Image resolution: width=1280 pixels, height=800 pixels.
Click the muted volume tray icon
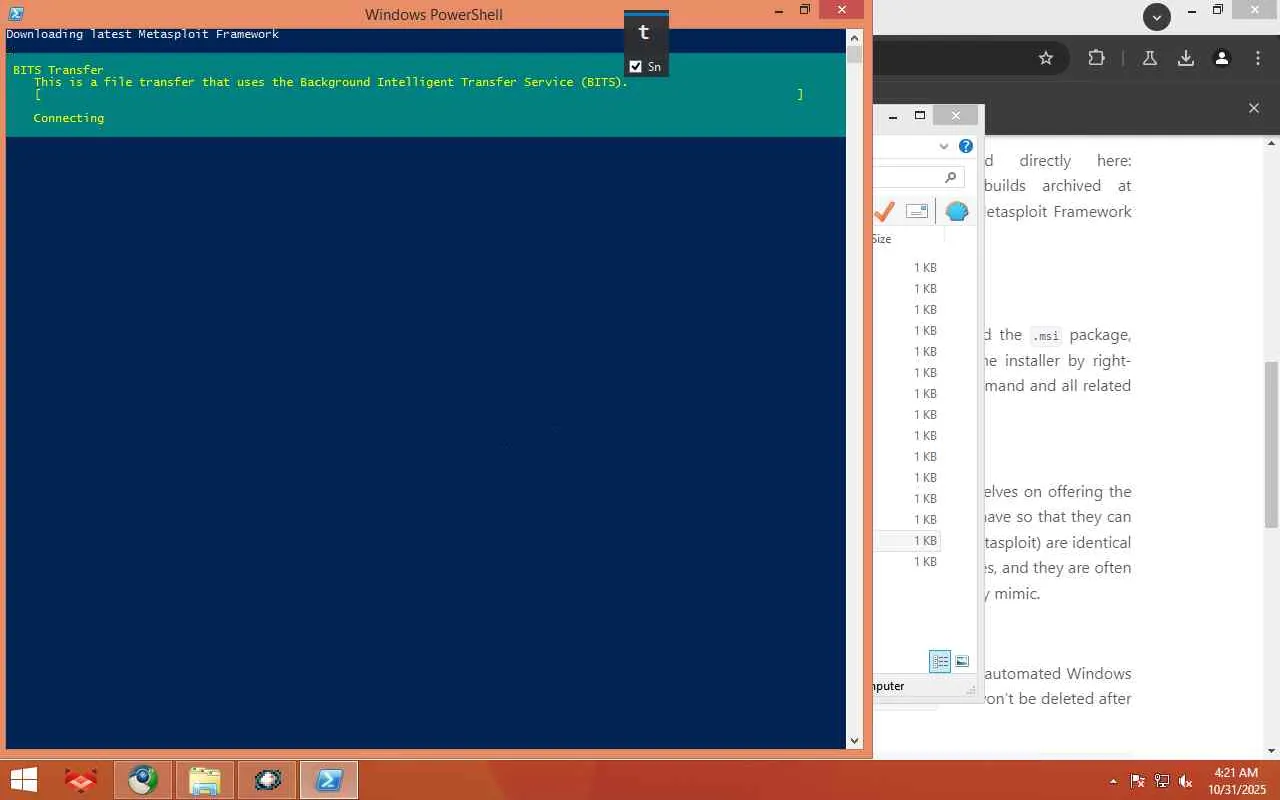(1186, 781)
